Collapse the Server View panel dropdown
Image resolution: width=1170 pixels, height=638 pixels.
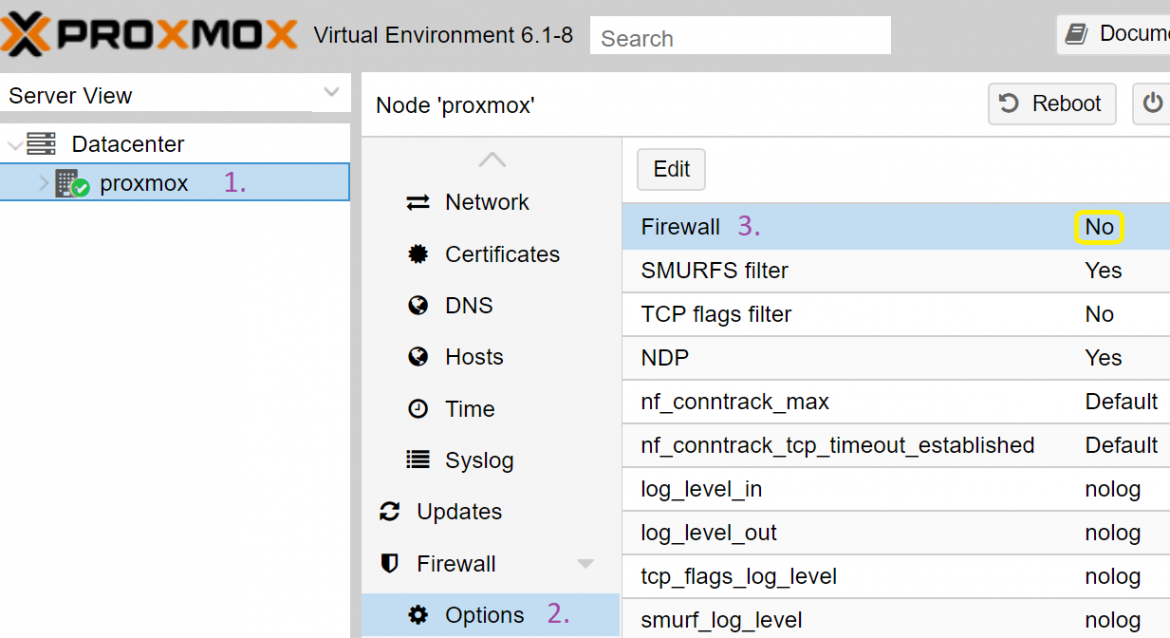tap(331, 92)
